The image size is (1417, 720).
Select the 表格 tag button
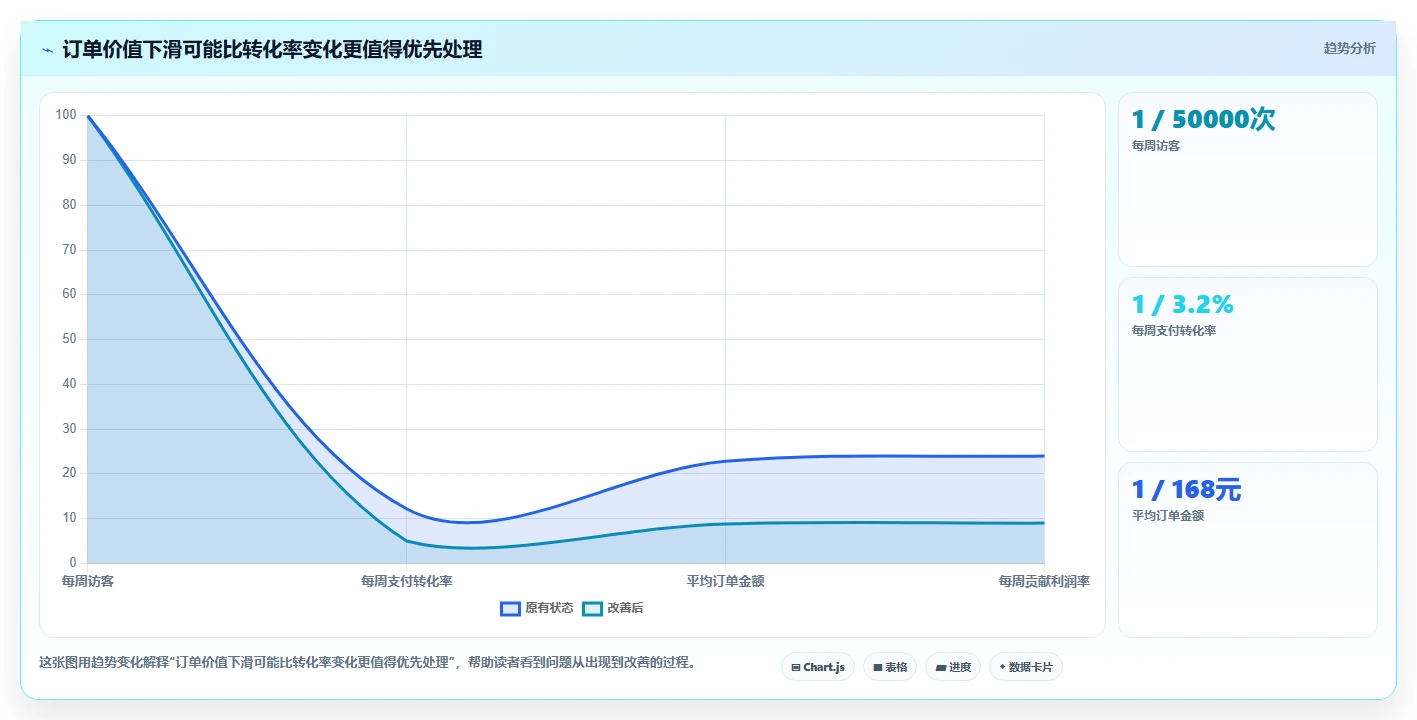(890, 667)
